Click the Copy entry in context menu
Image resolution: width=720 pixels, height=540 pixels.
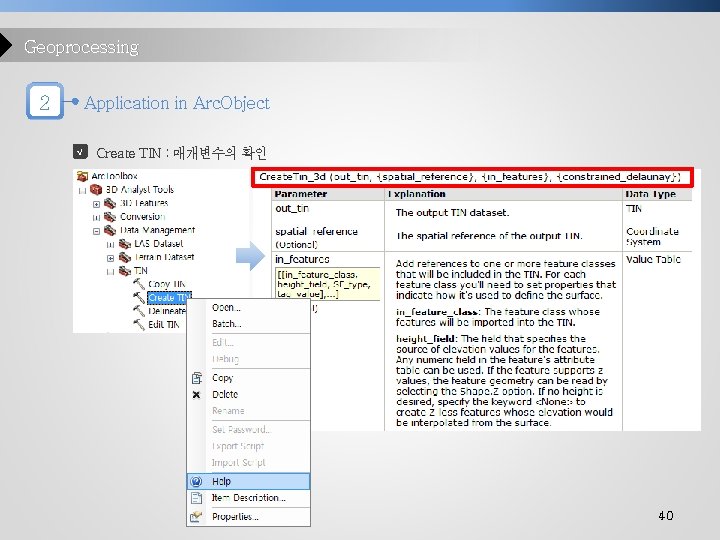(x=223, y=377)
